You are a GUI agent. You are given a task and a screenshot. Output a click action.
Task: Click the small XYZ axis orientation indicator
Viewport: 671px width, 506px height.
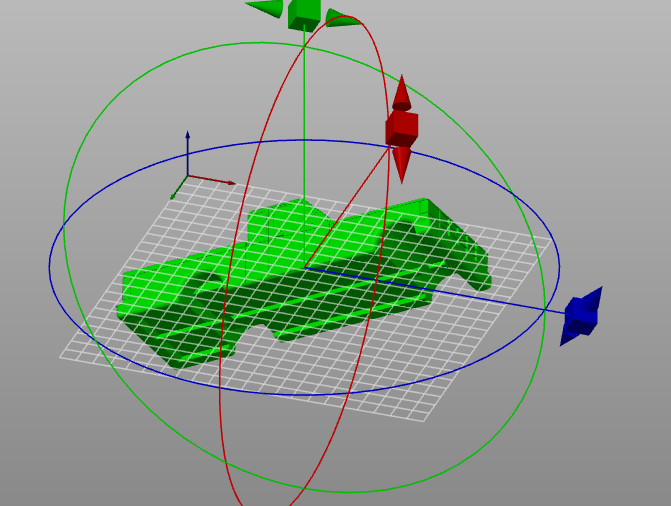[x=189, y=172]
